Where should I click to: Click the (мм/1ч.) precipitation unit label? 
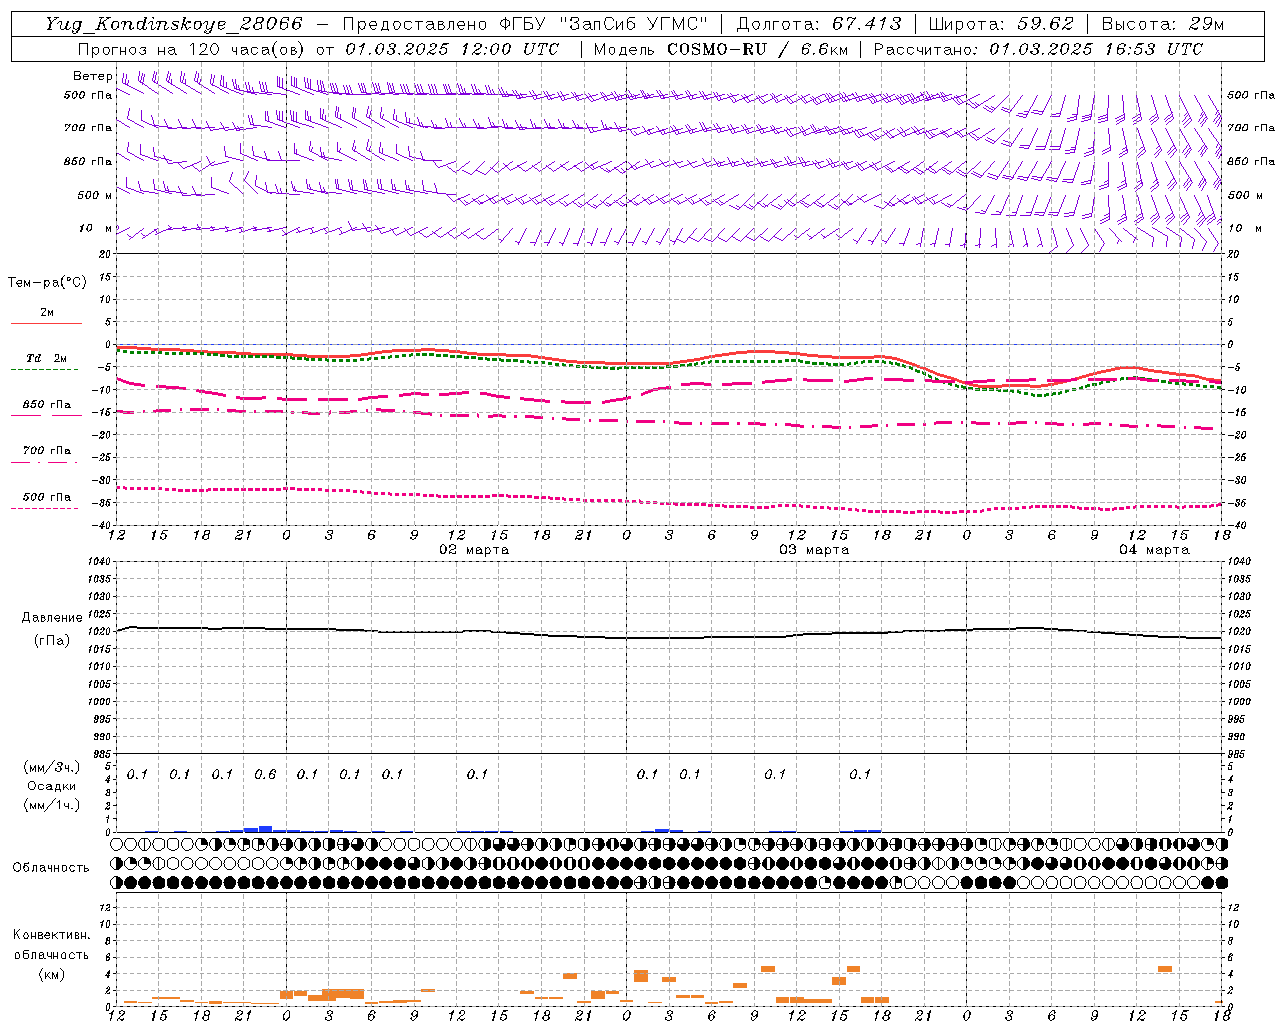[52, 805]
